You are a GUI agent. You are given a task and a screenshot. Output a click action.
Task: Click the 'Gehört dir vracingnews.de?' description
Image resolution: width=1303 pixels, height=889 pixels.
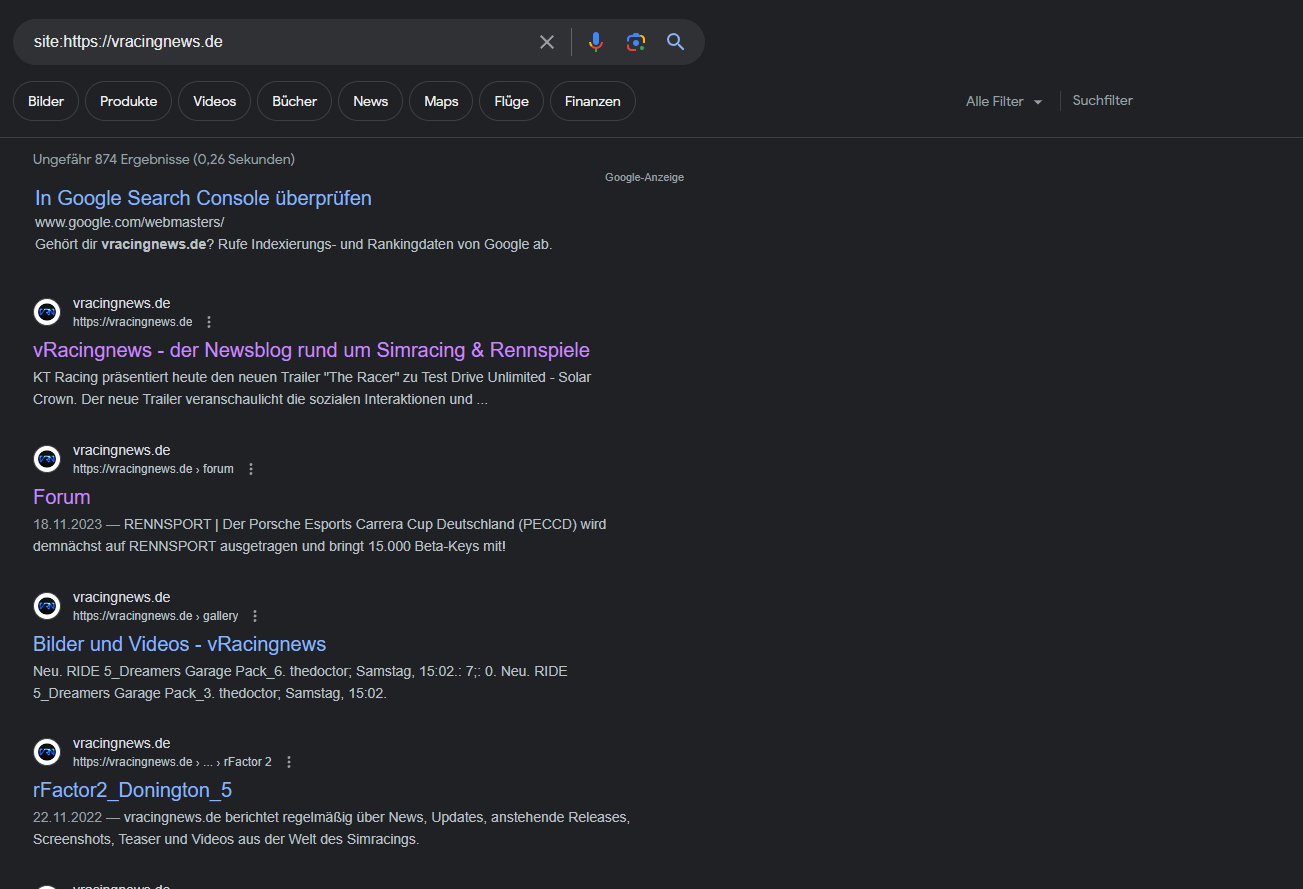(x=293, y=244)
